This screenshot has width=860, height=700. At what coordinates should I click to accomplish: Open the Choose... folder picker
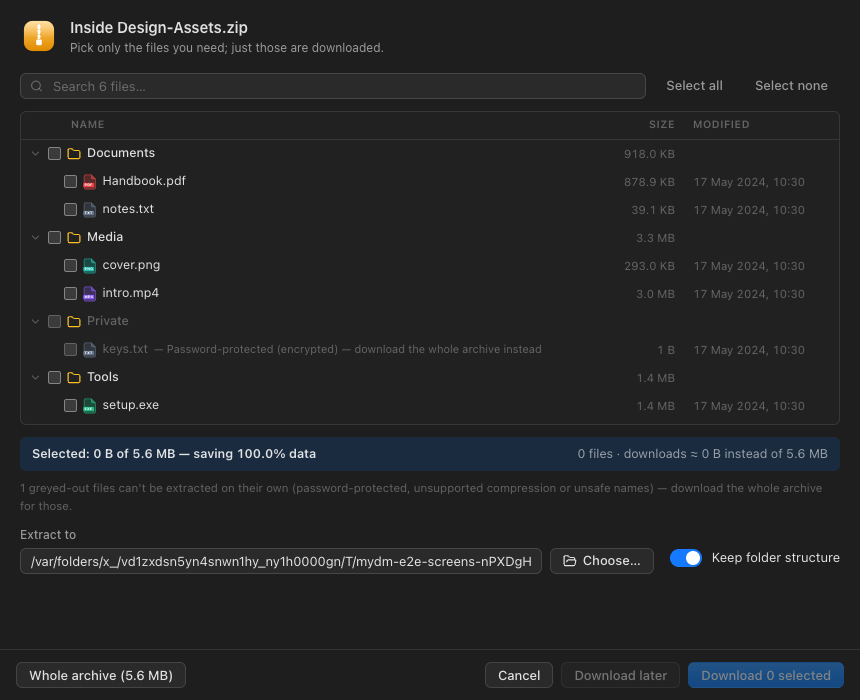pos(602,561)
